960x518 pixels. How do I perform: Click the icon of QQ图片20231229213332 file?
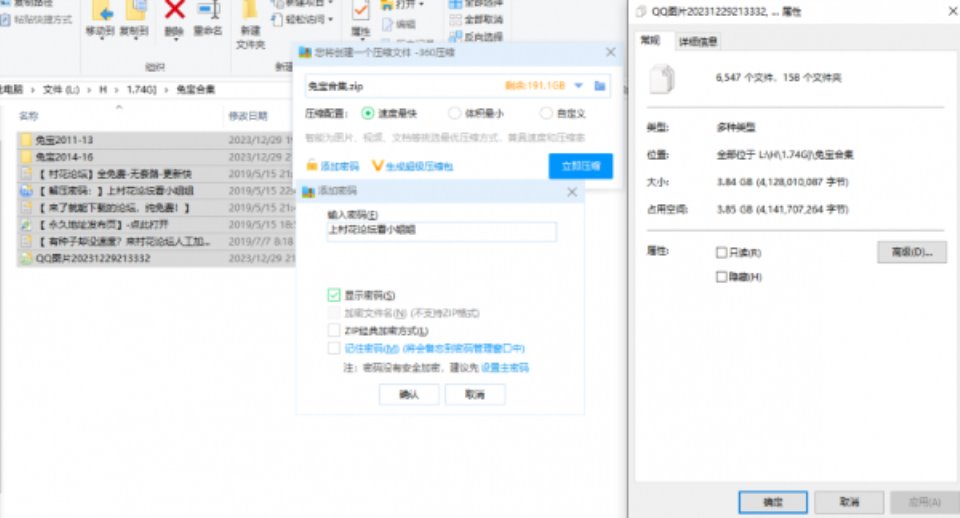coord(26,258)
